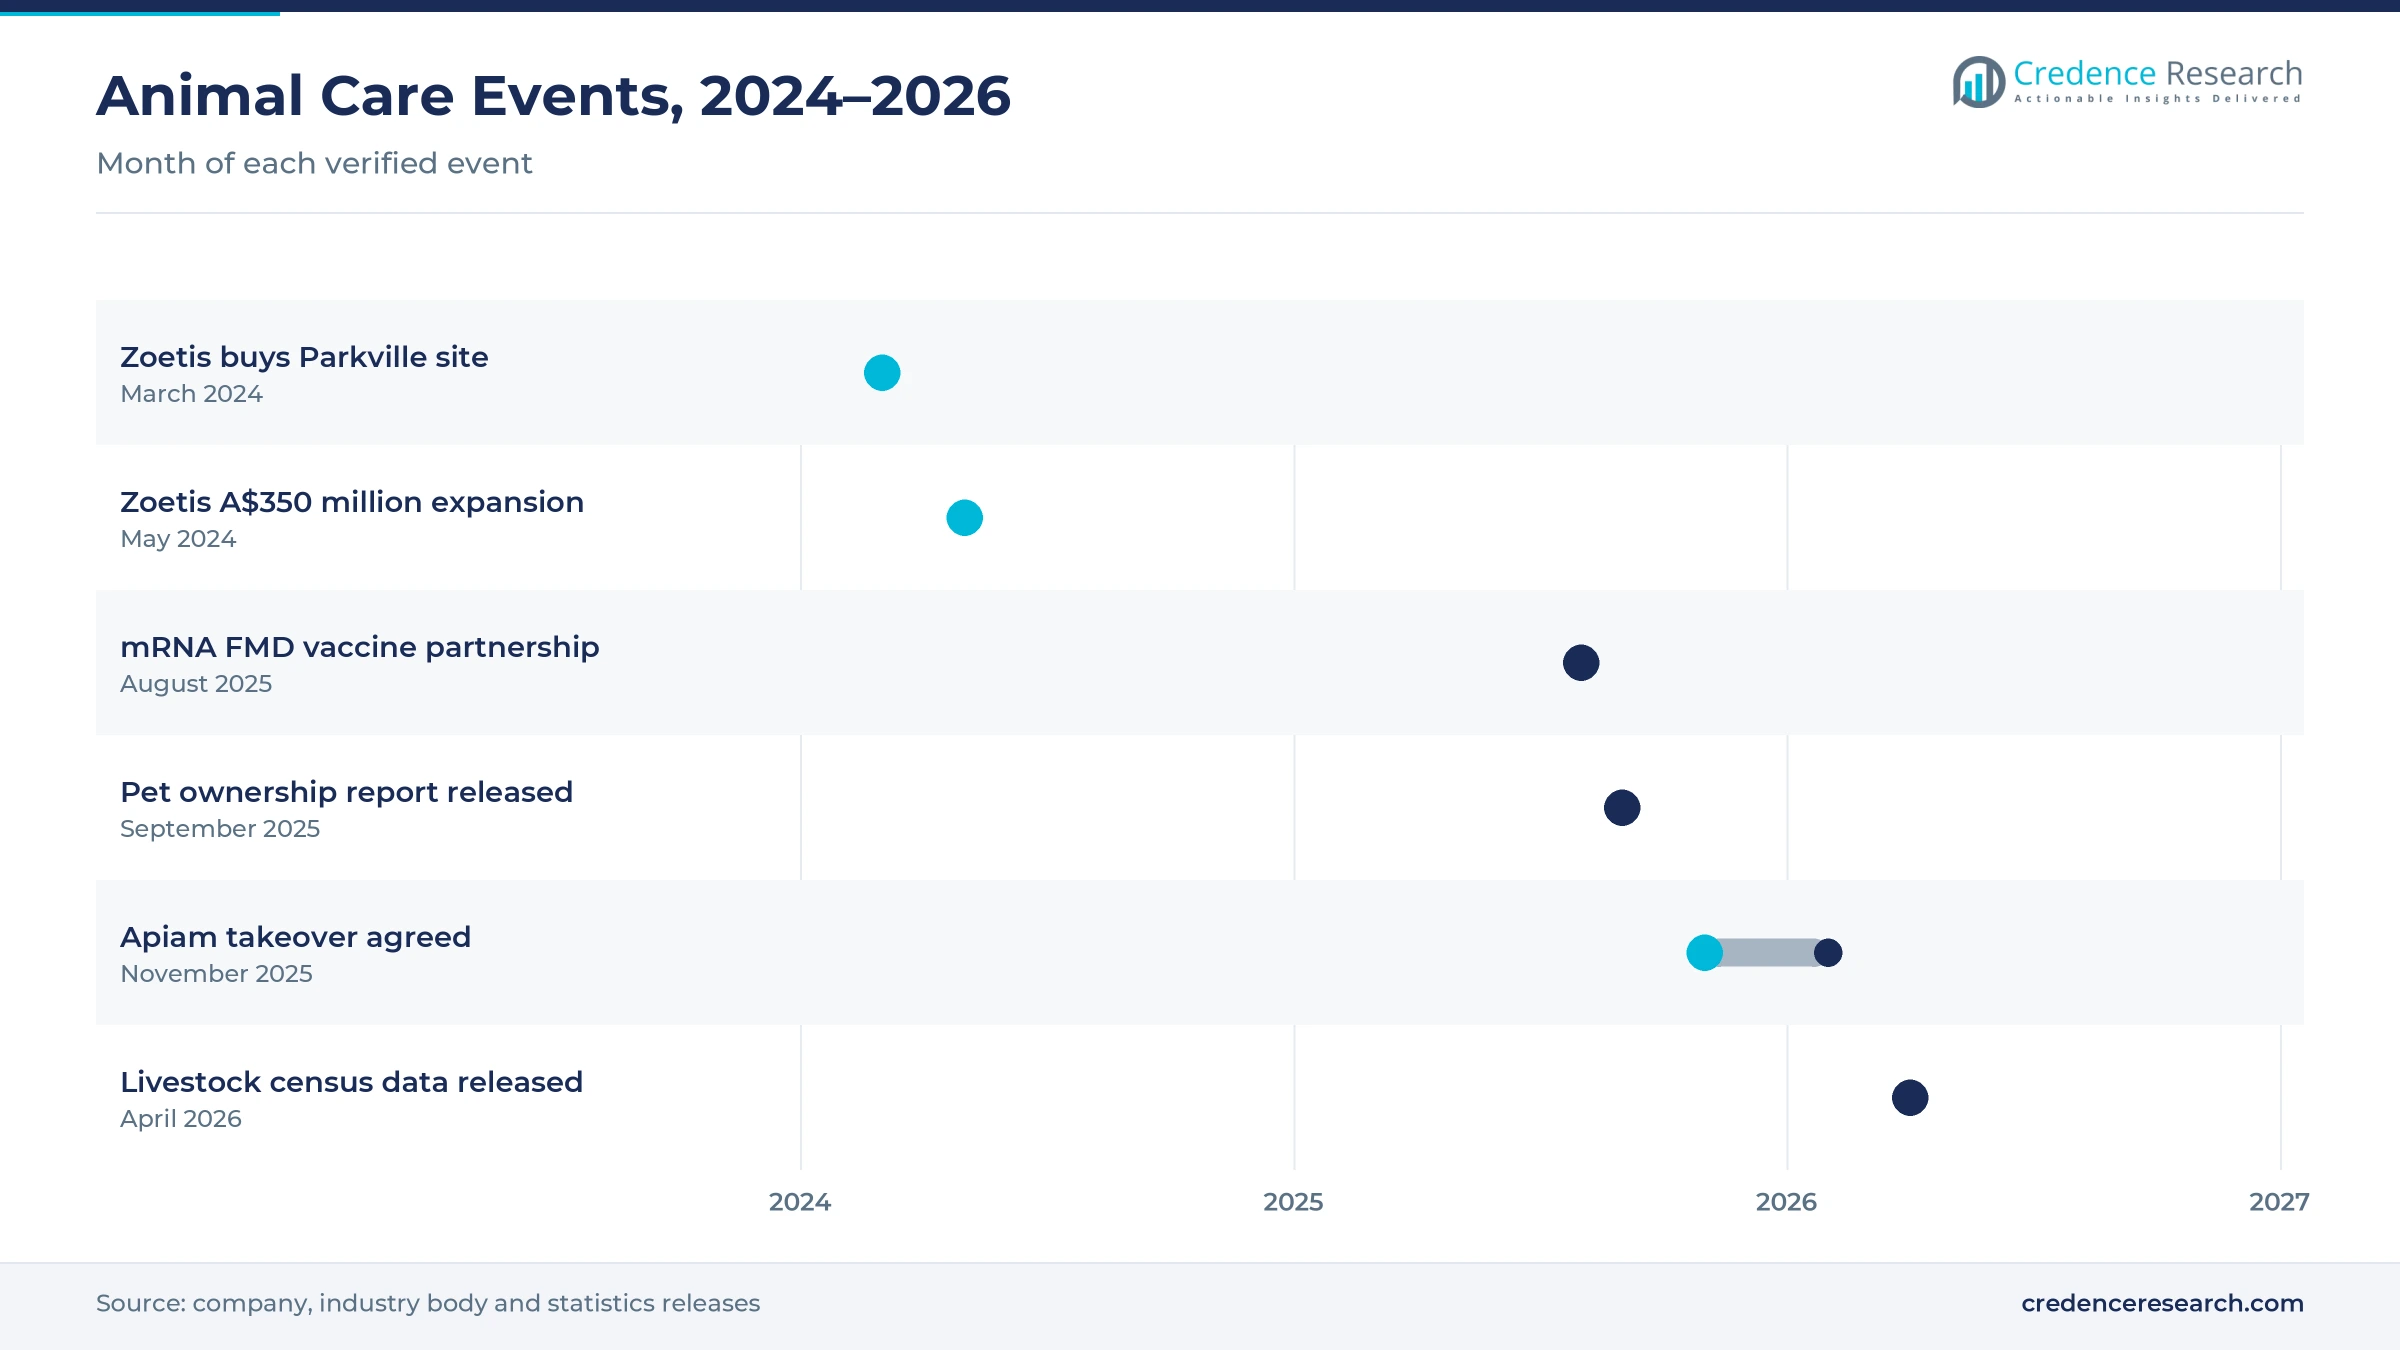Click the 'Apiam takeover agreed' label

coord(295,937)
